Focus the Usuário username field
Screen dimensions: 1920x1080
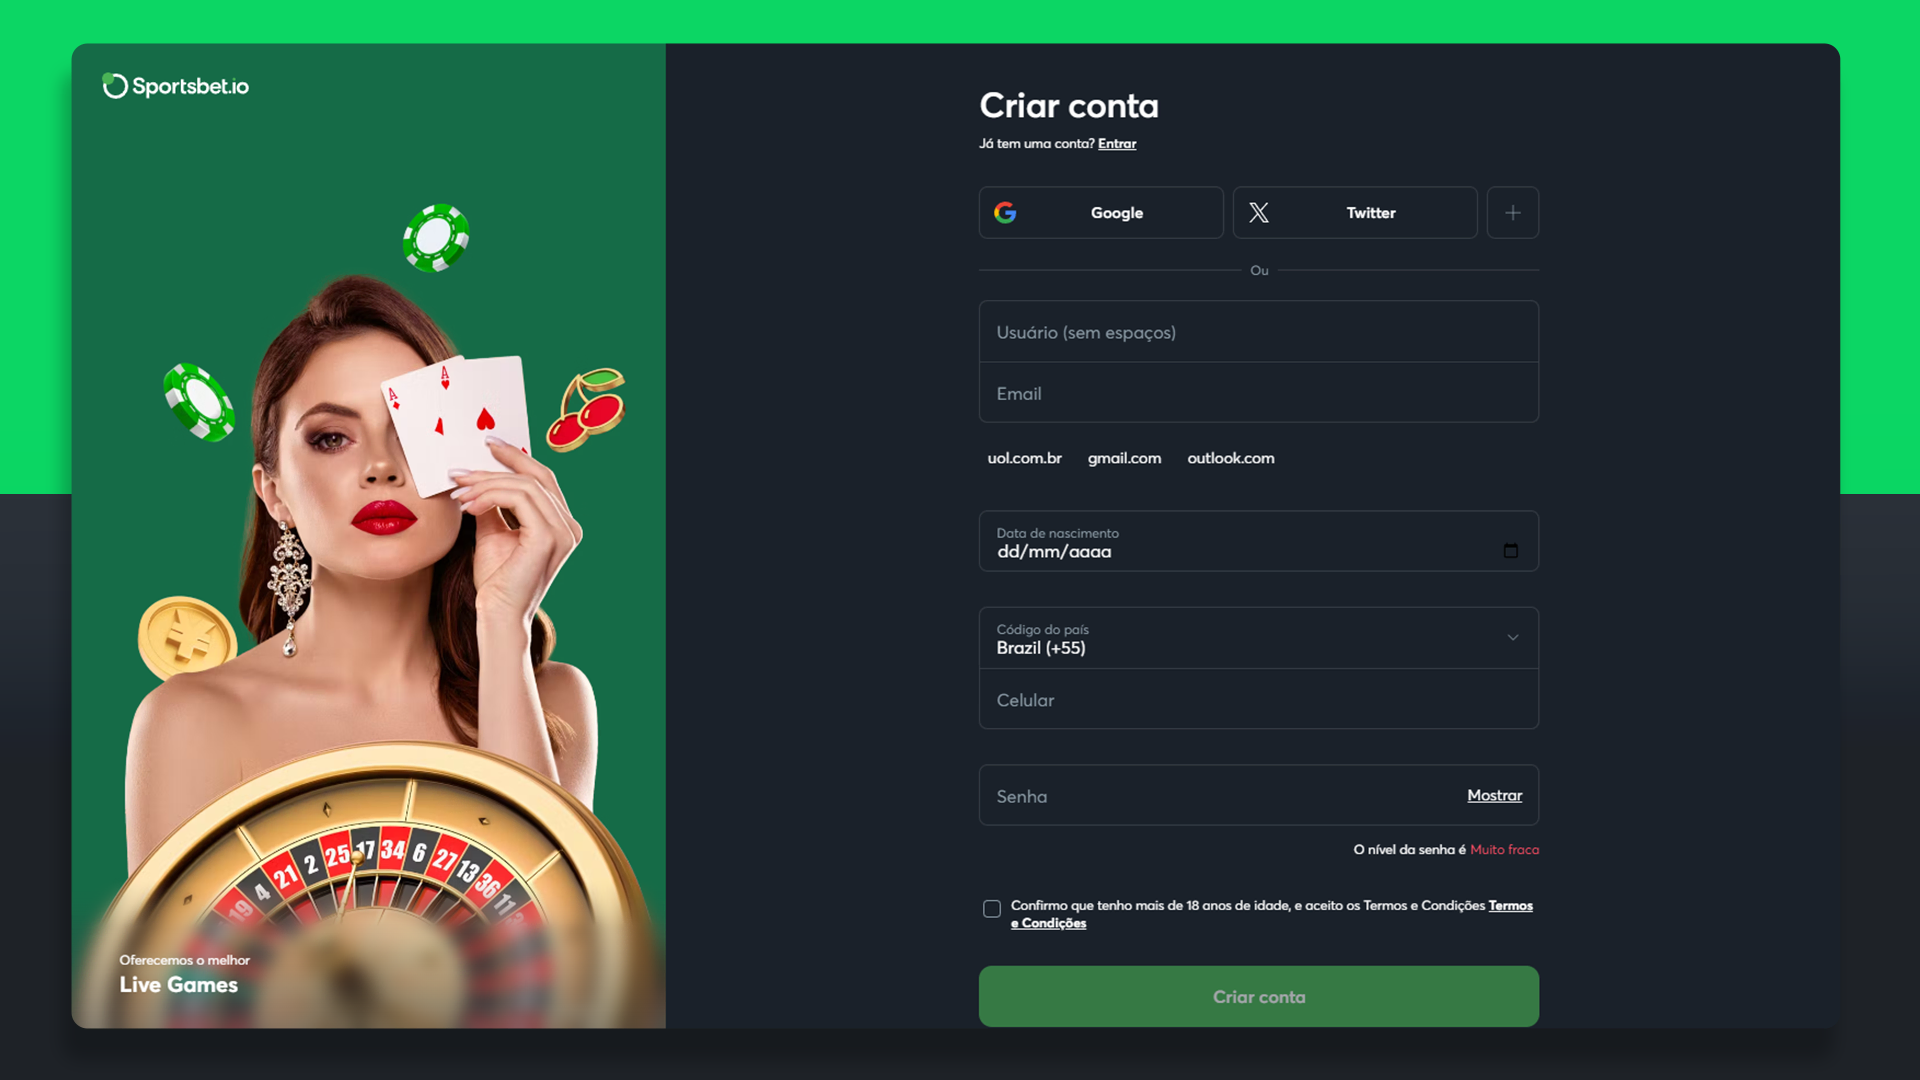tap(1258, 332)
